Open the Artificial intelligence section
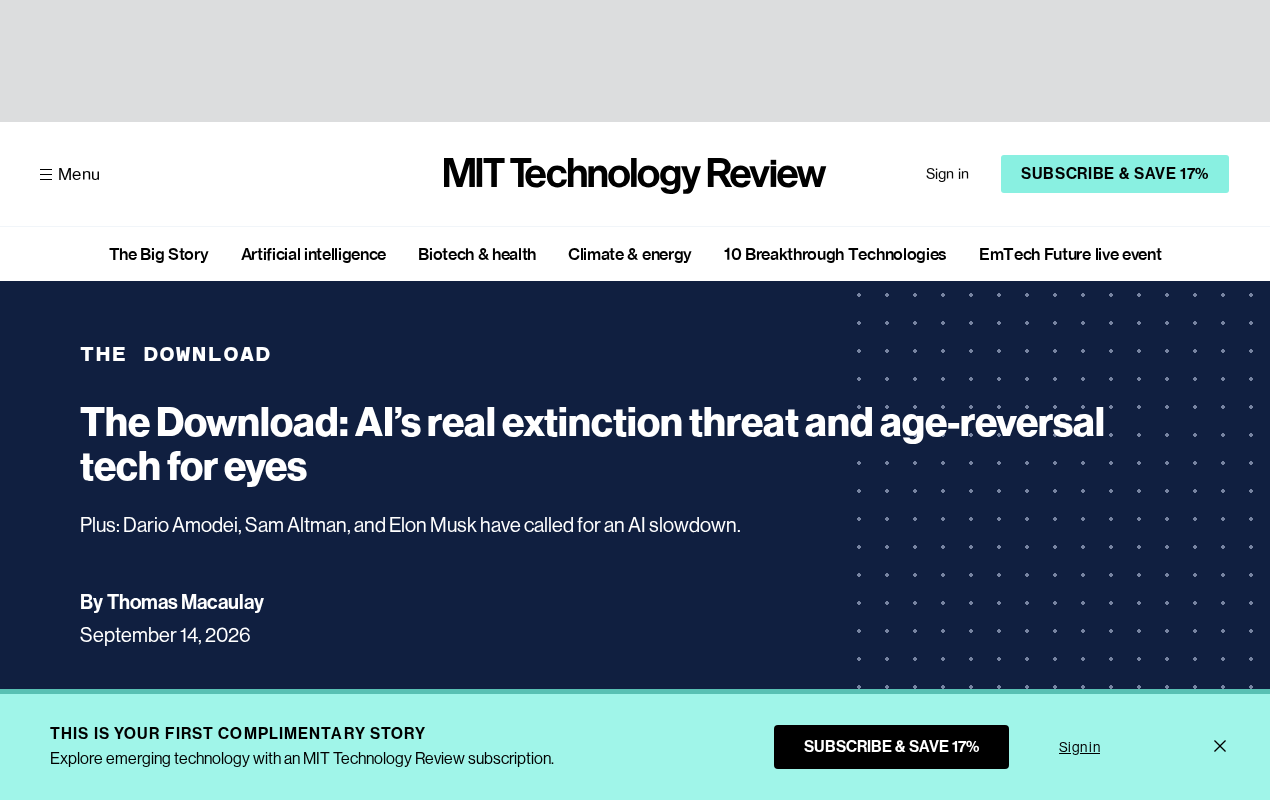The image size is (1280, 800). pyautogui.click(x=313, y=254)
